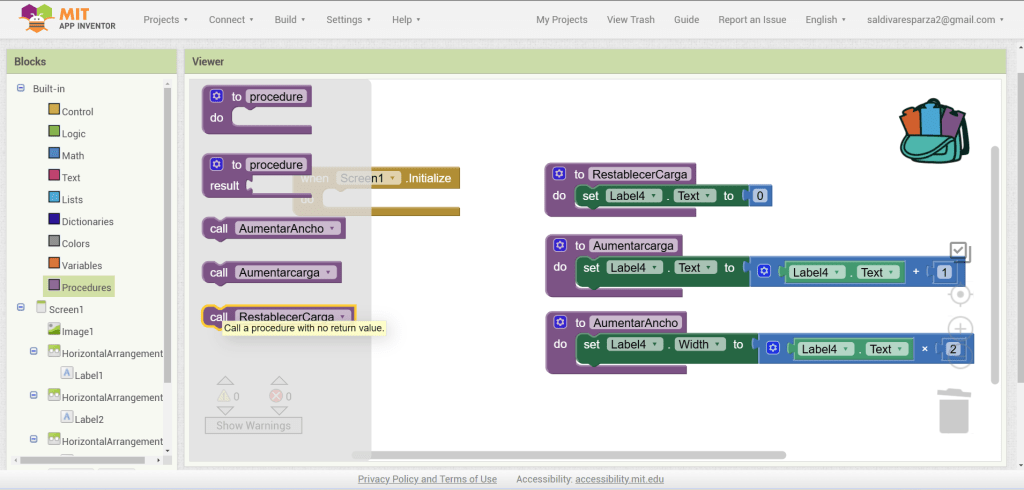Collapse the Screen1 component tree
1024x490 pixels.
point(20,309)
